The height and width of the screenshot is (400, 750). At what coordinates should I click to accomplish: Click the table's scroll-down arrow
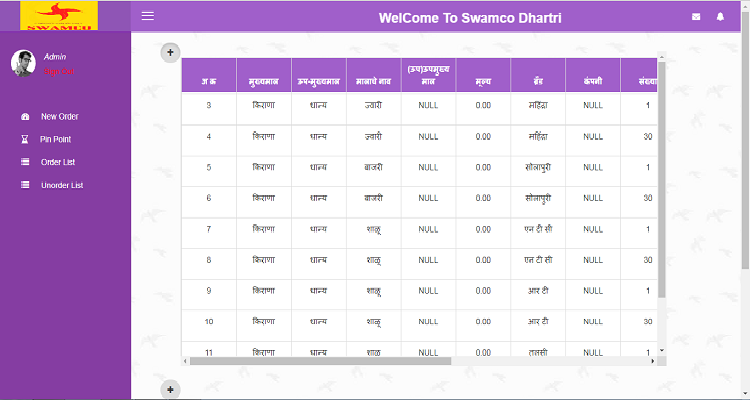(661, 351)
